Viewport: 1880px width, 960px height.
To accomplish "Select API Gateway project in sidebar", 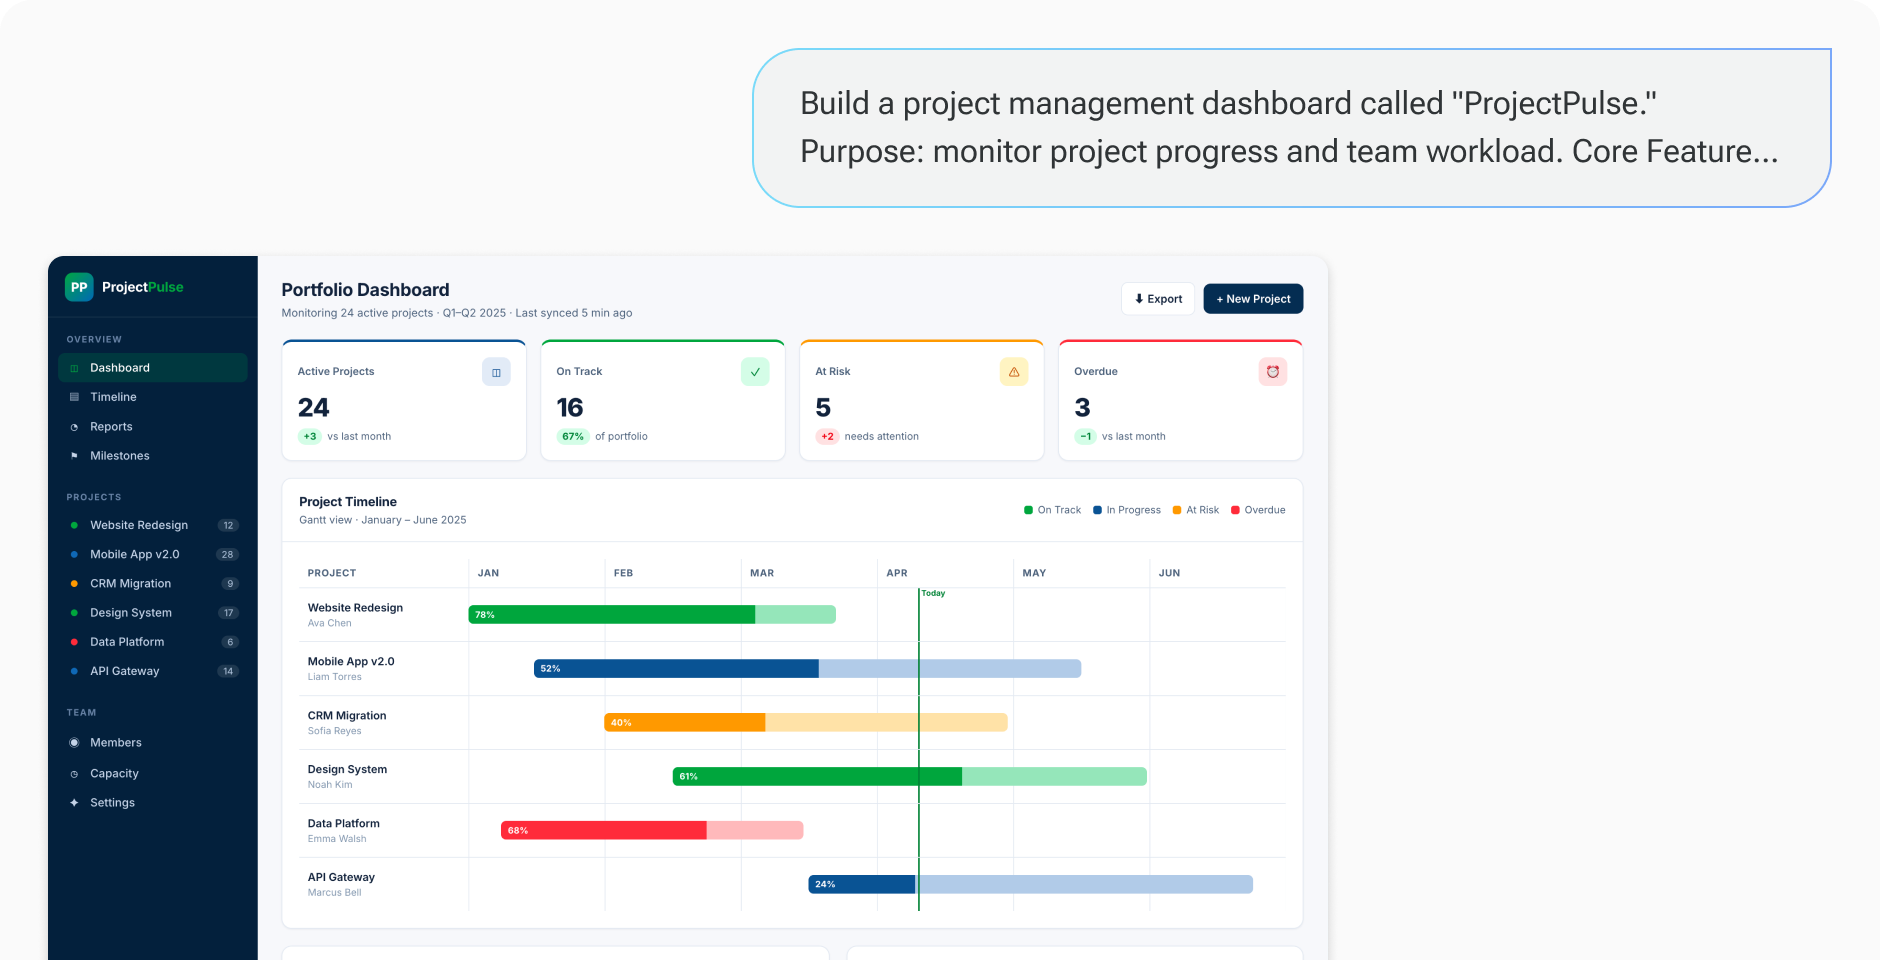I will (153, 671).
